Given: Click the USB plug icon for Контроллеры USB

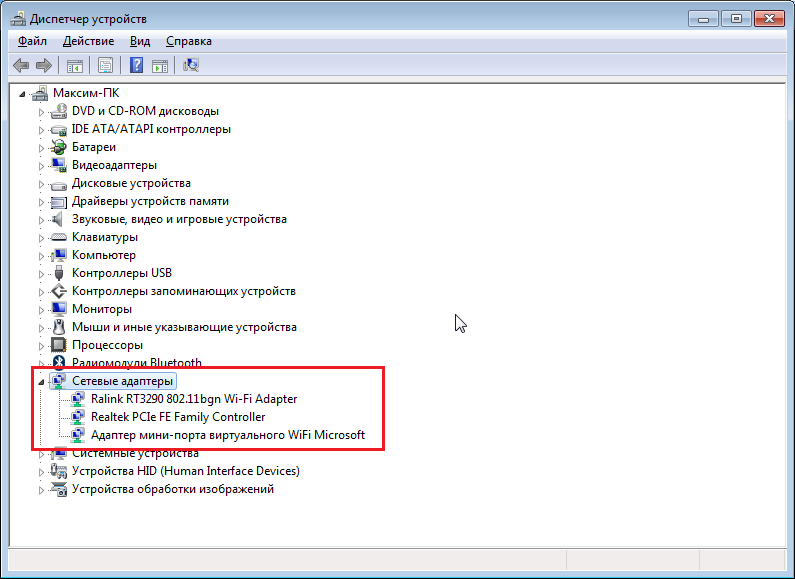Looking at the screenshot, I should (x=59, y=273).
